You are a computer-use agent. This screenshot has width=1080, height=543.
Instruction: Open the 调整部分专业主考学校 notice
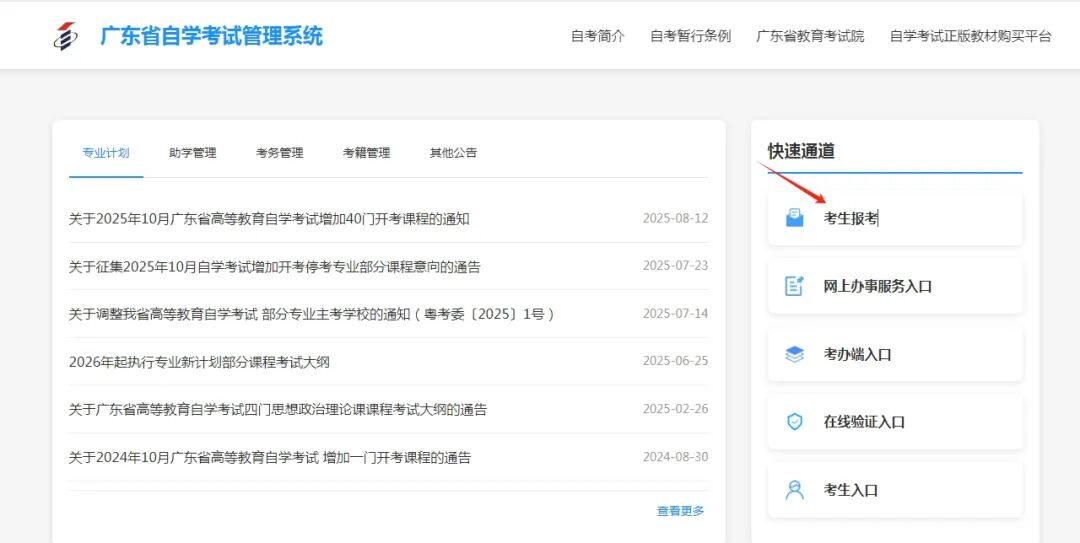(312, 314)
